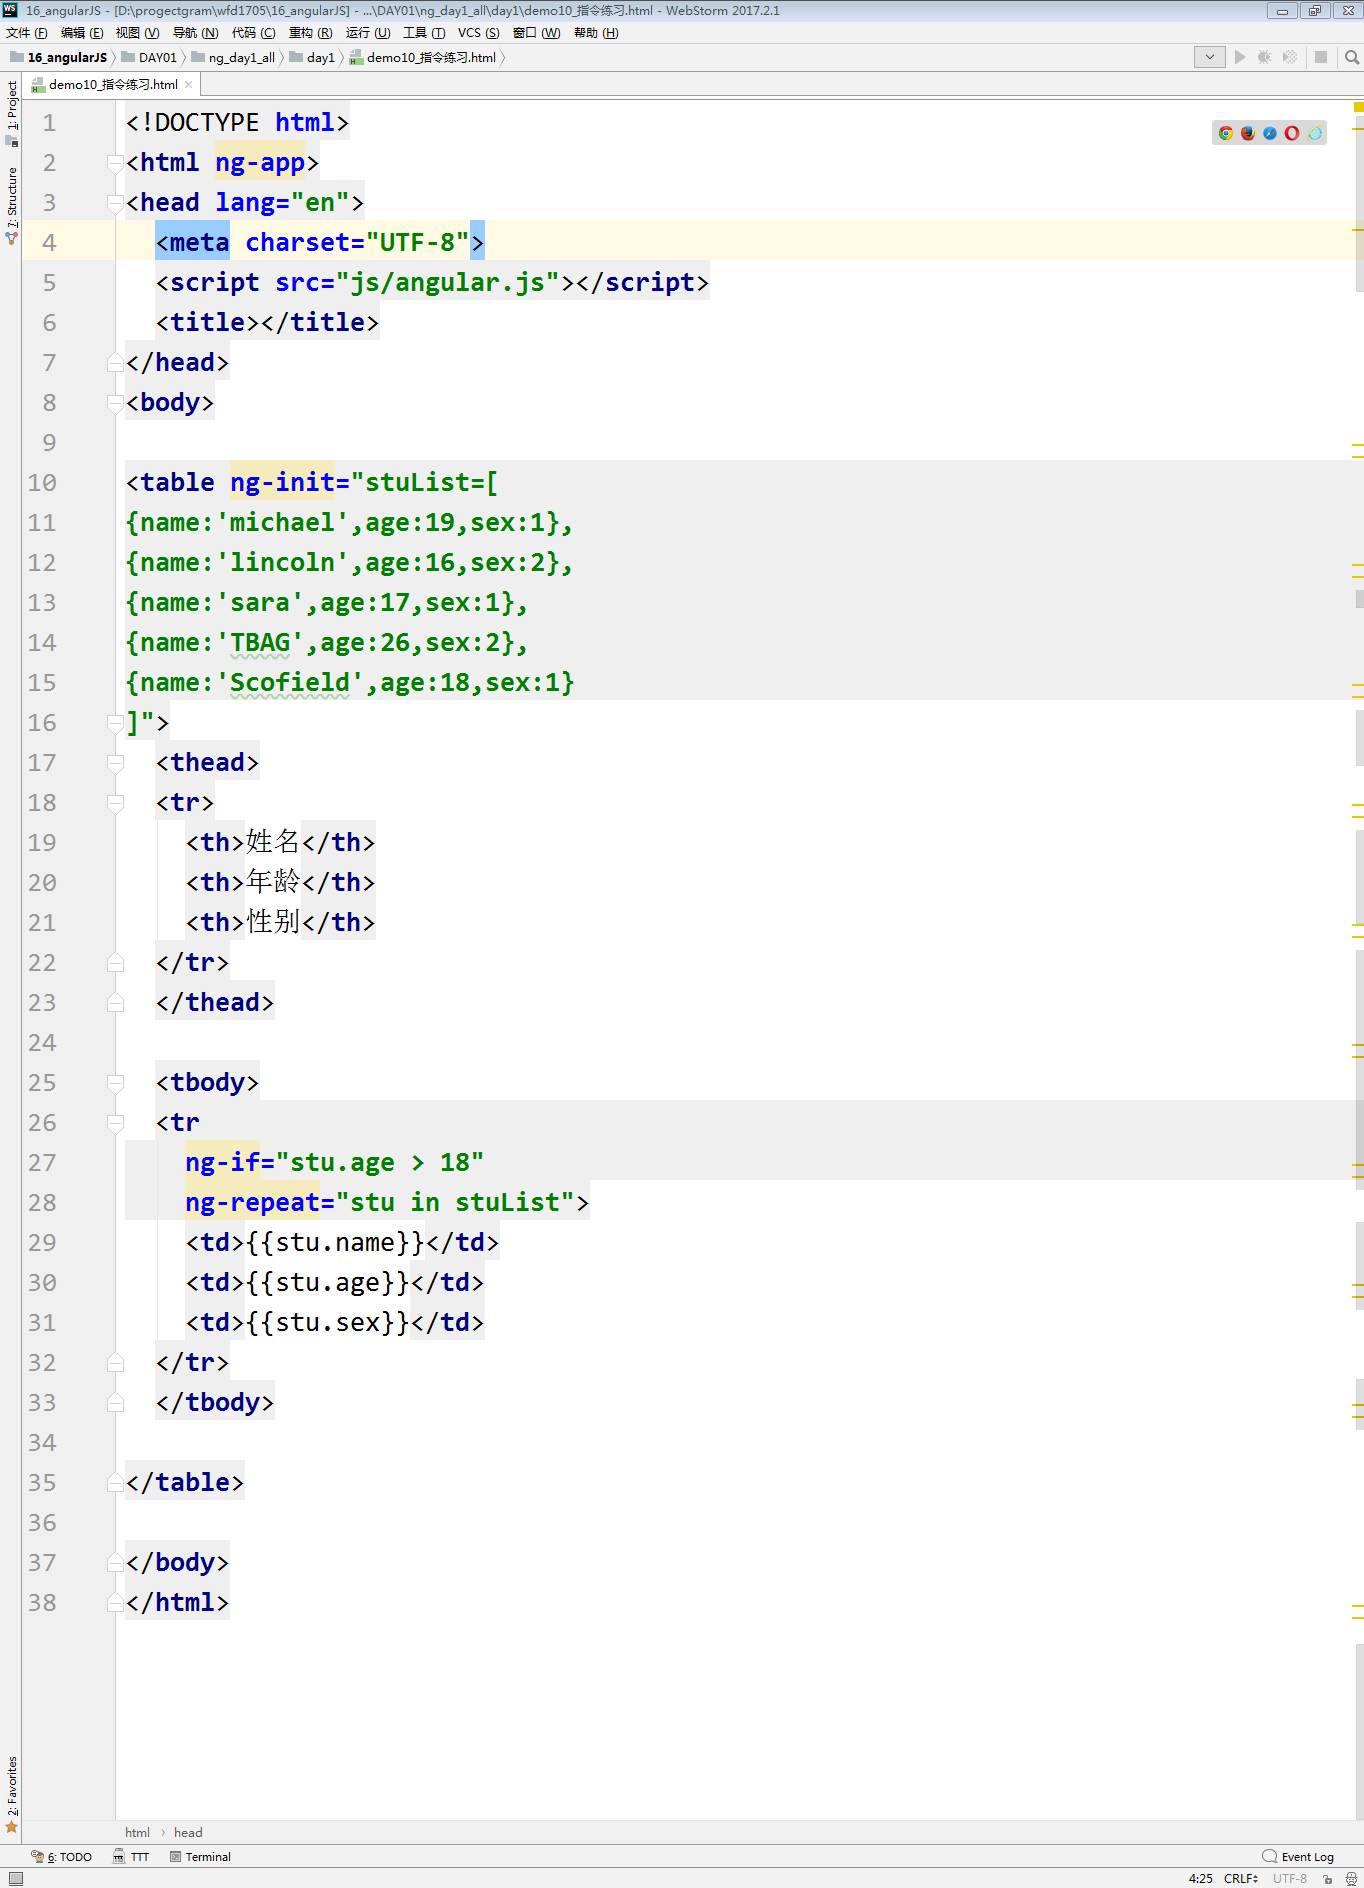Open the 导航(N) menu

(x=195, y=33)
